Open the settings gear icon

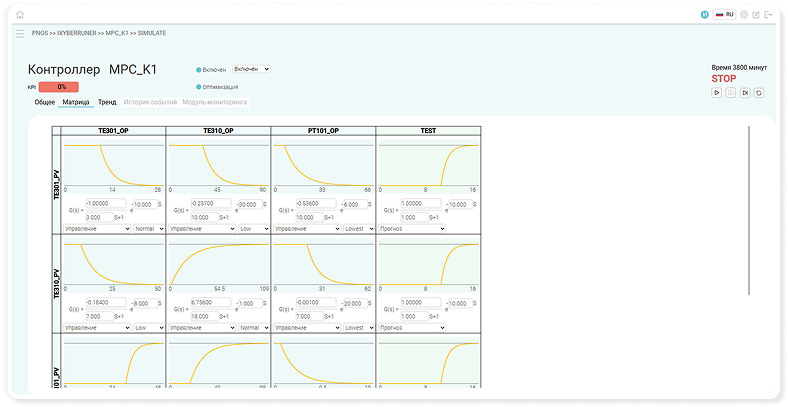pos(743,15)
